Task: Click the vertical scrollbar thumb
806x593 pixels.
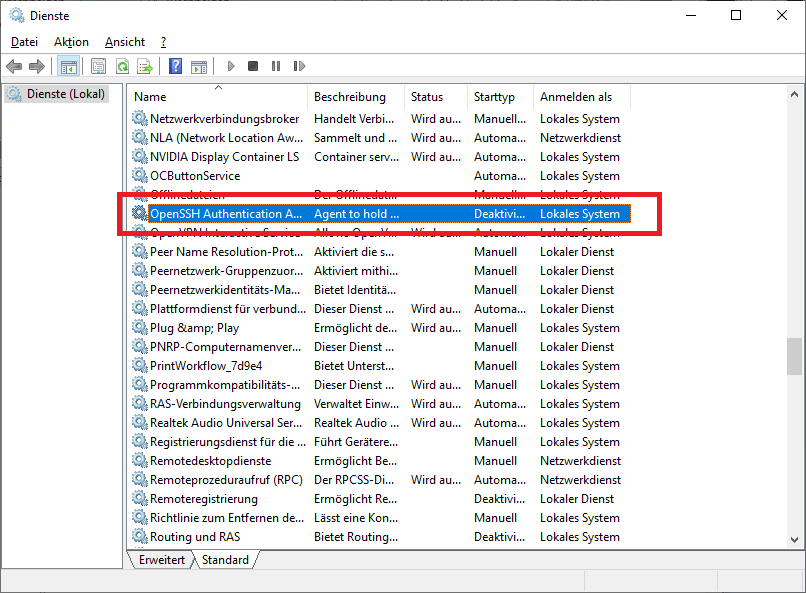Action: point(794,354)
